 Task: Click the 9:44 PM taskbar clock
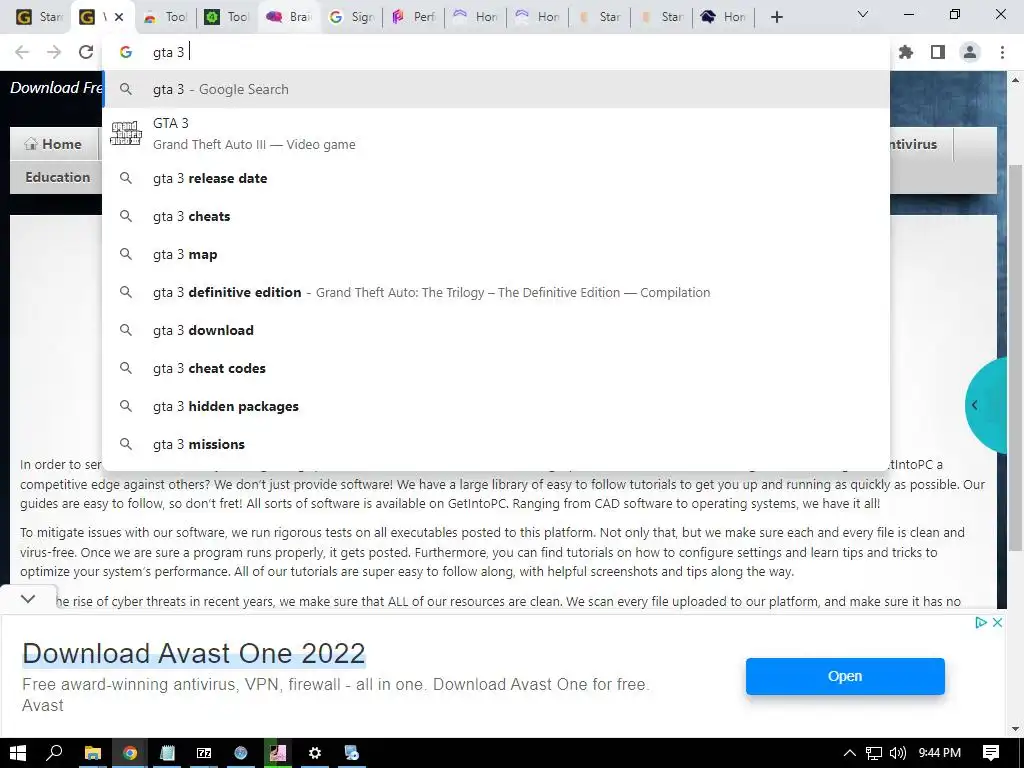coord(939,753)
